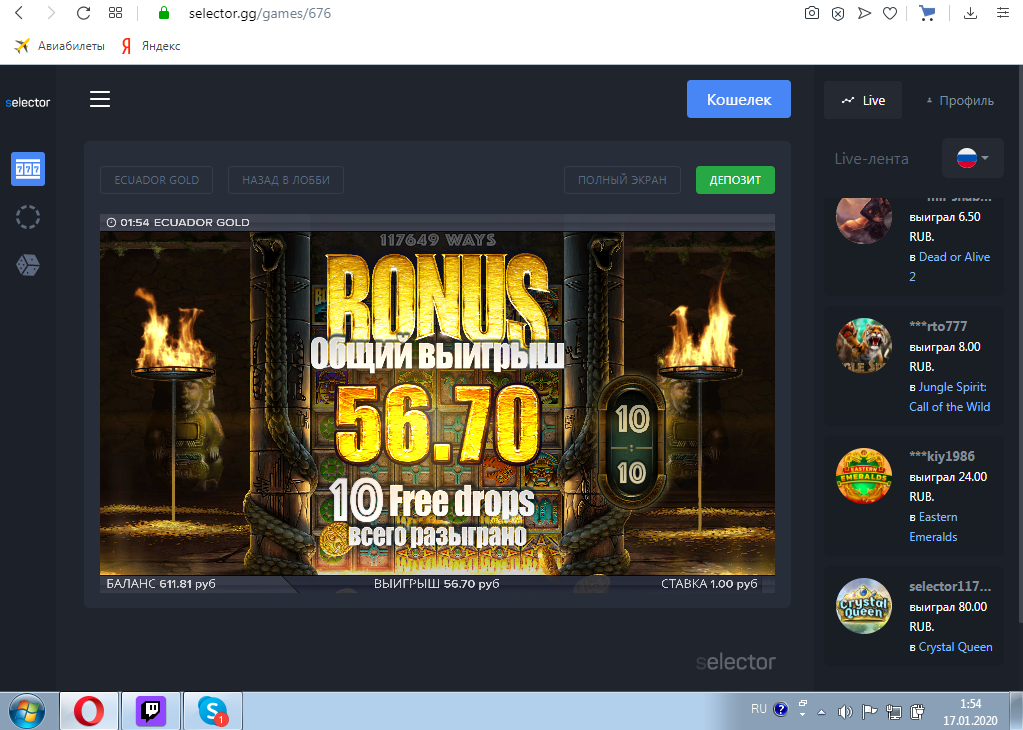The height and width of the screenshot is (730, 1023).
Task: Open Skype from the taskbar
Action: click(x=213, y=711)
